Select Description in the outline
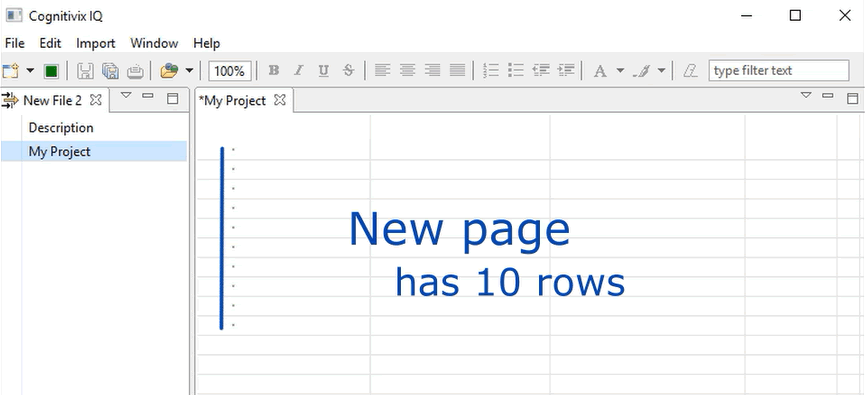The width and height of the screenshot is (865, 395). coord(61,128)
